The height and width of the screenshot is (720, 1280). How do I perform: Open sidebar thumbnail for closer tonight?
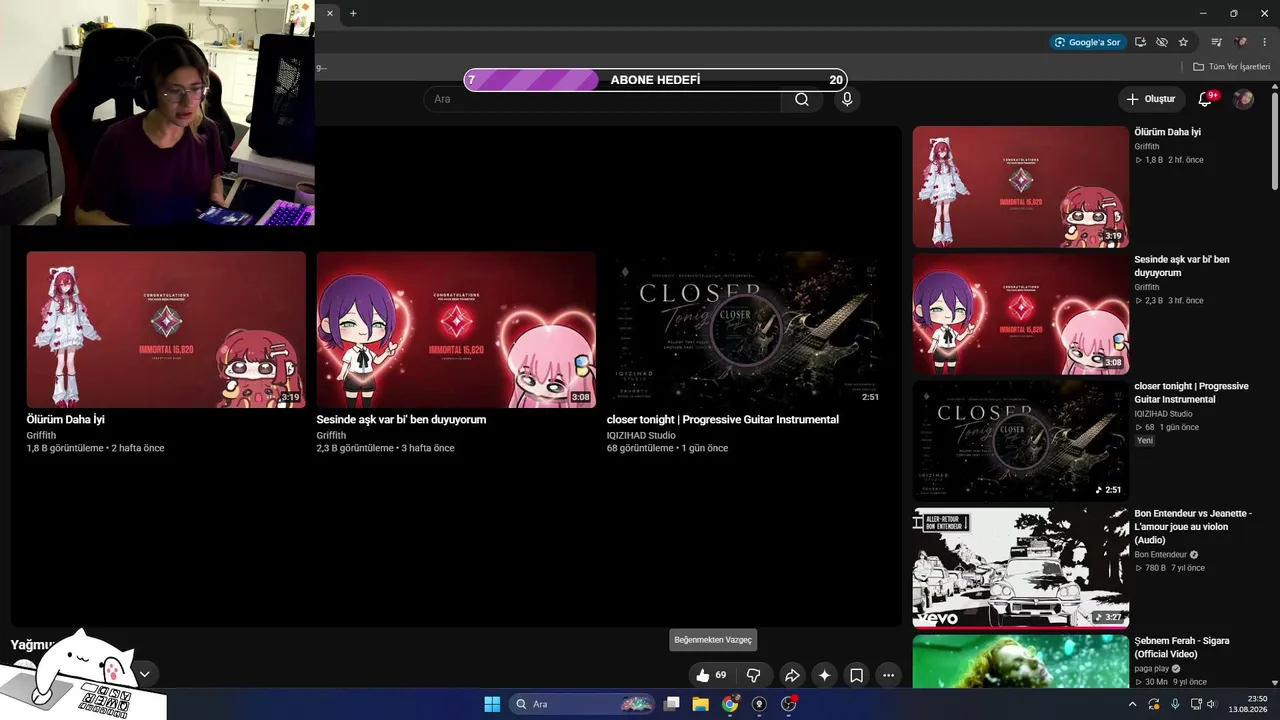[1021, 441]
